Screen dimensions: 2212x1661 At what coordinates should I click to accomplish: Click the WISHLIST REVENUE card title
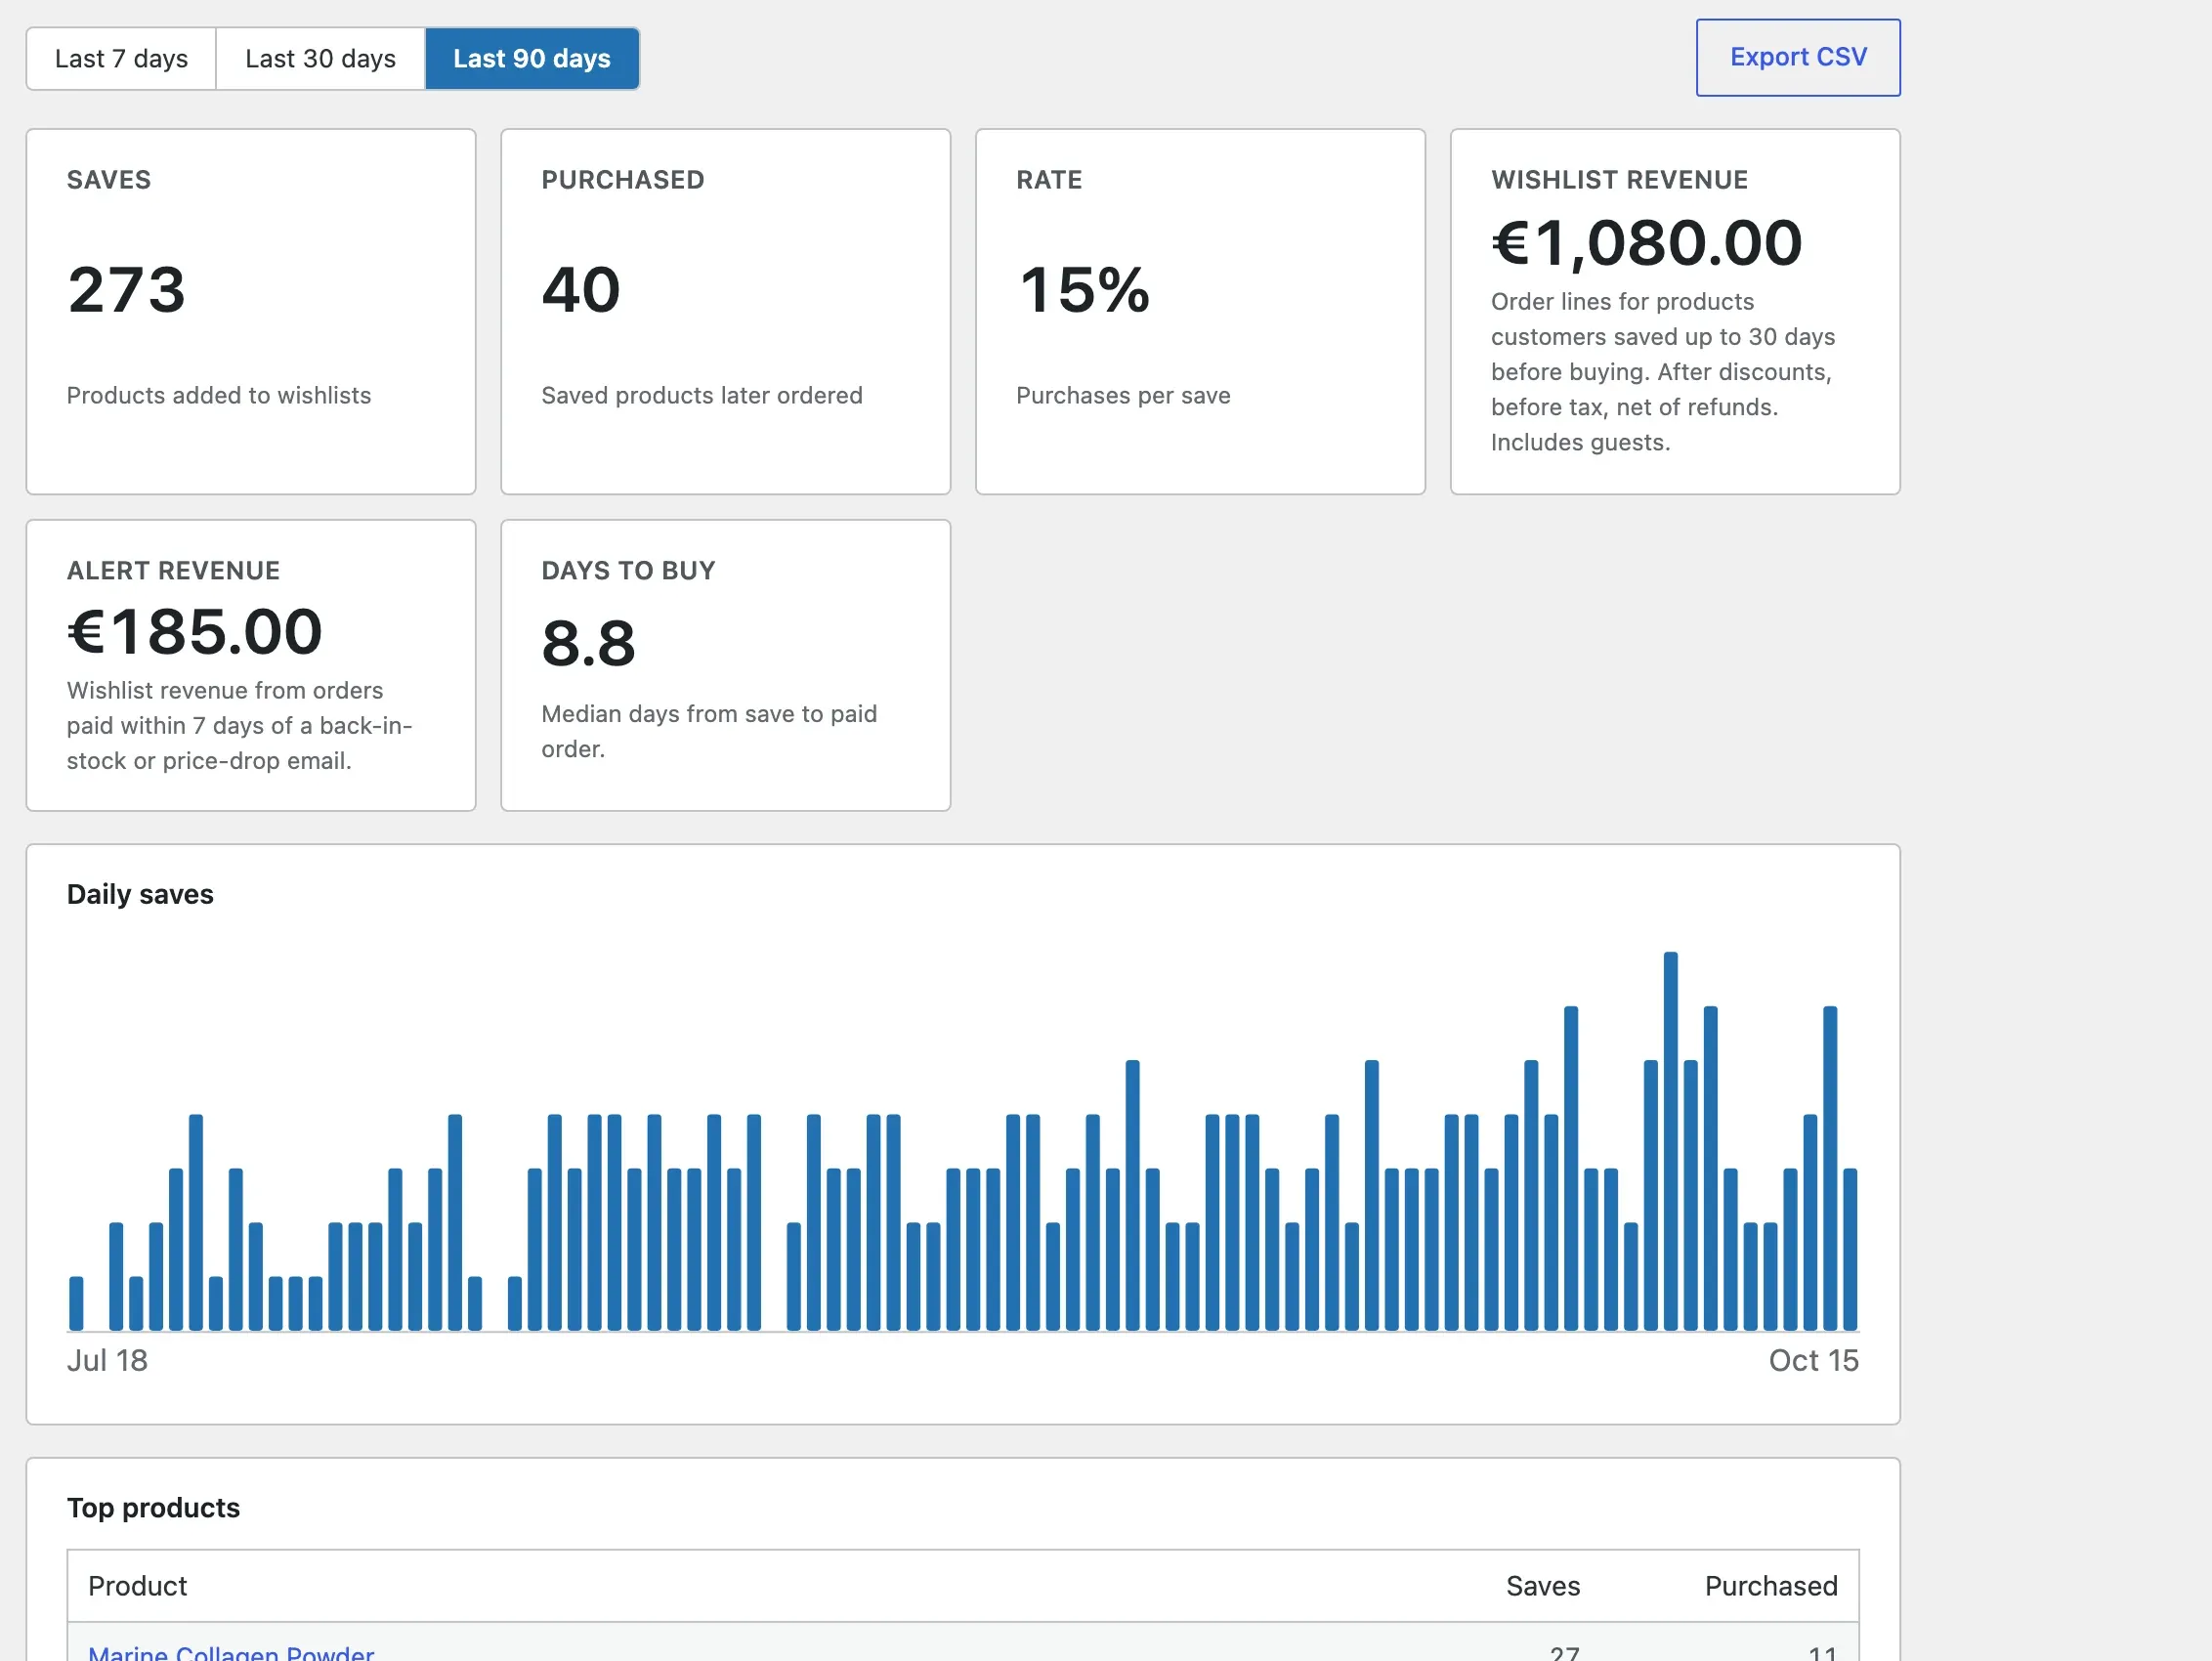point(1619,180)
